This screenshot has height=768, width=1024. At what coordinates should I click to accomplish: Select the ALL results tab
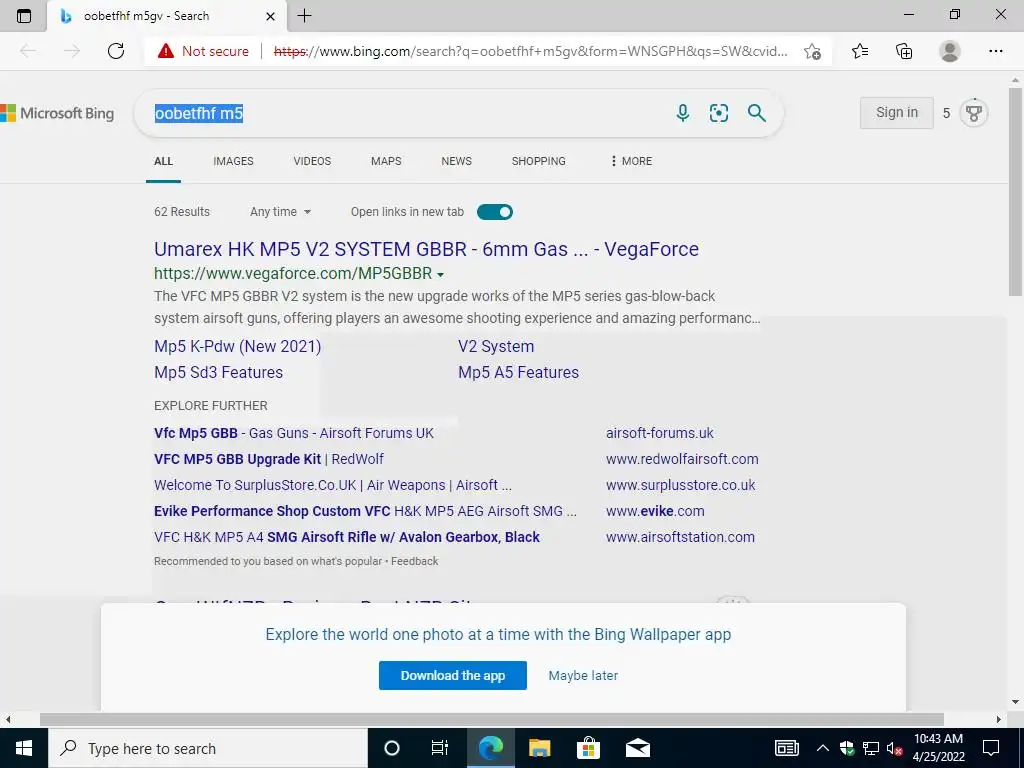pyautogui.click(x=163, y=161)
